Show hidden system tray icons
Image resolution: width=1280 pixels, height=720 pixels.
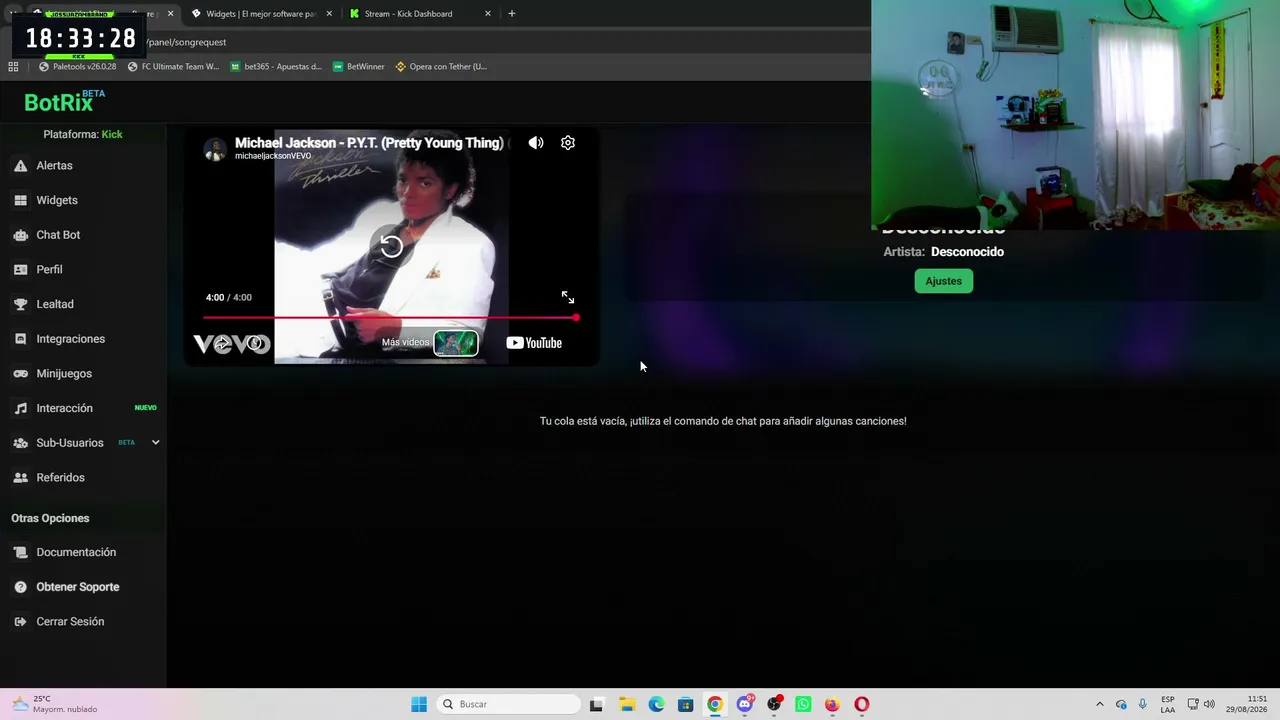1100,704
